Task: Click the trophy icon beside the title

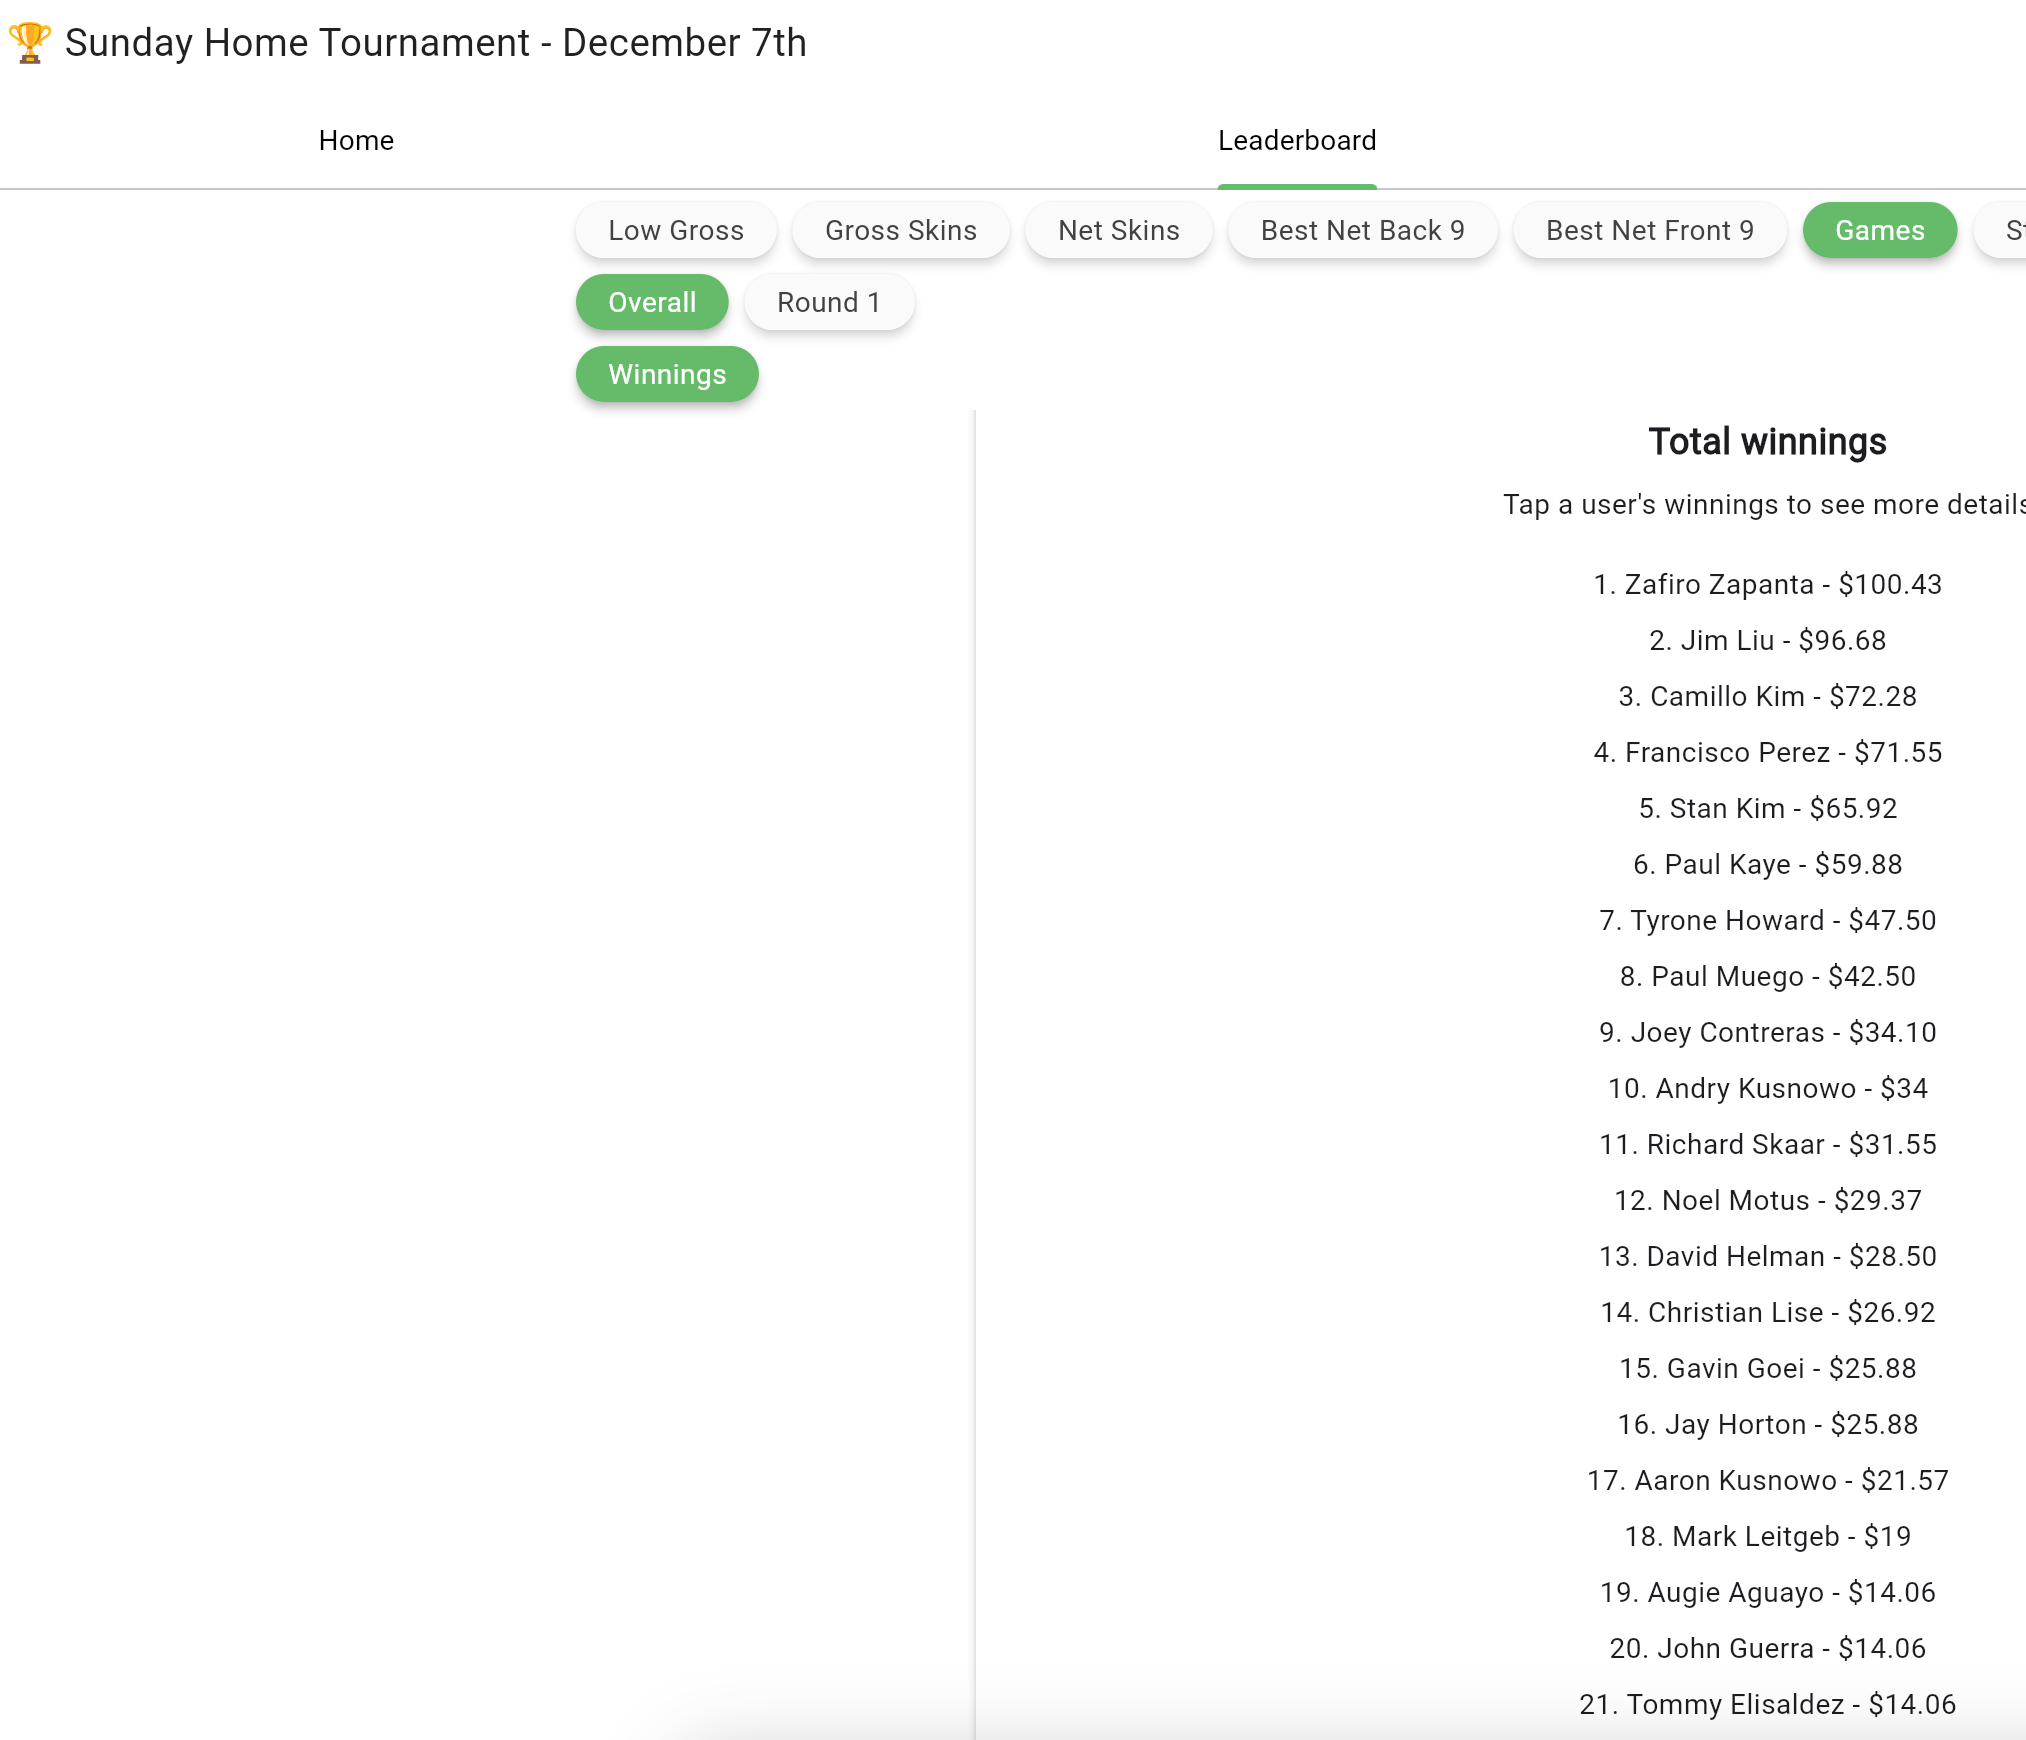Action: [29, 43]
